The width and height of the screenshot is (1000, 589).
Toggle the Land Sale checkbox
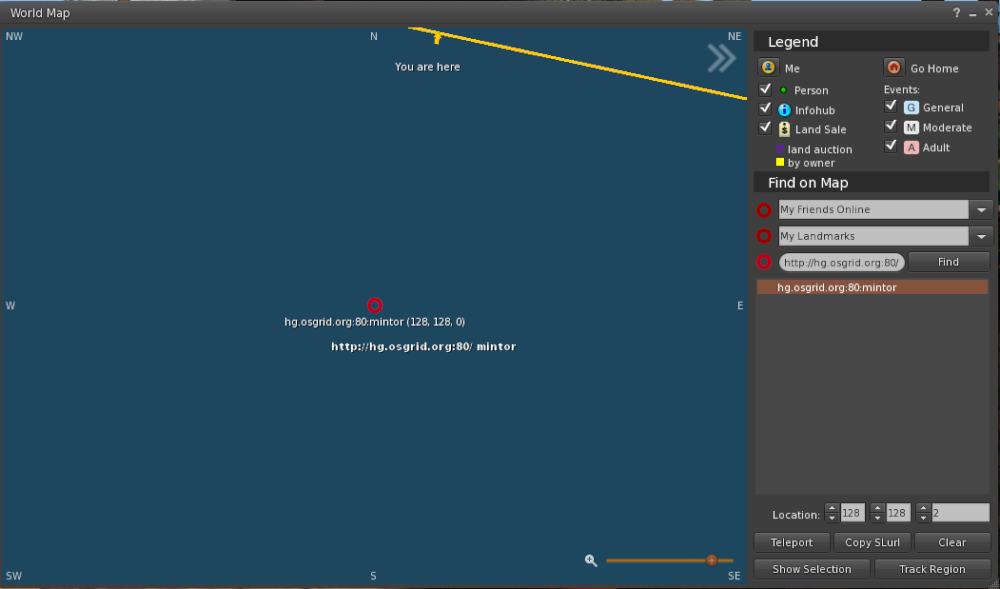coord(766,128)
